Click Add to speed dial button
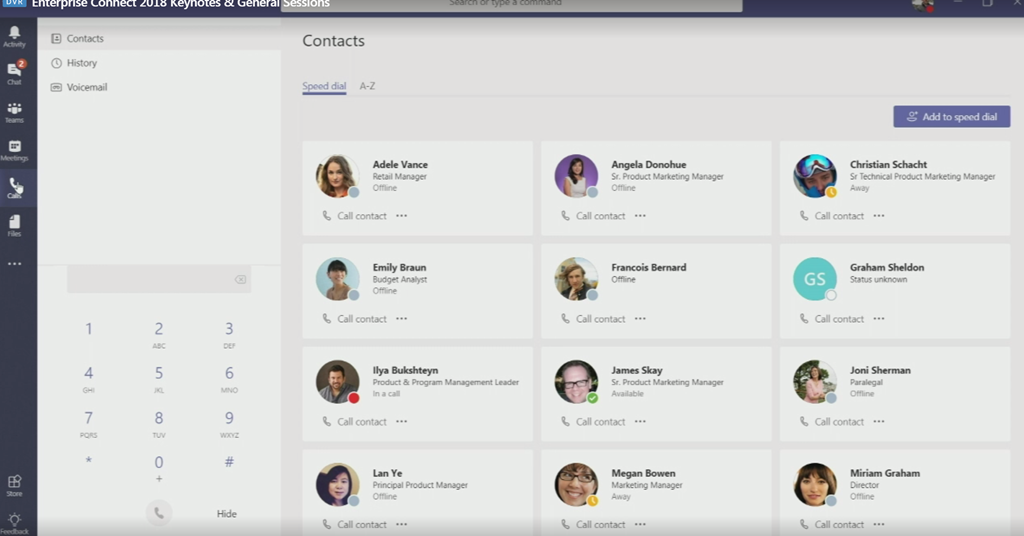 (x=951, y=117)
